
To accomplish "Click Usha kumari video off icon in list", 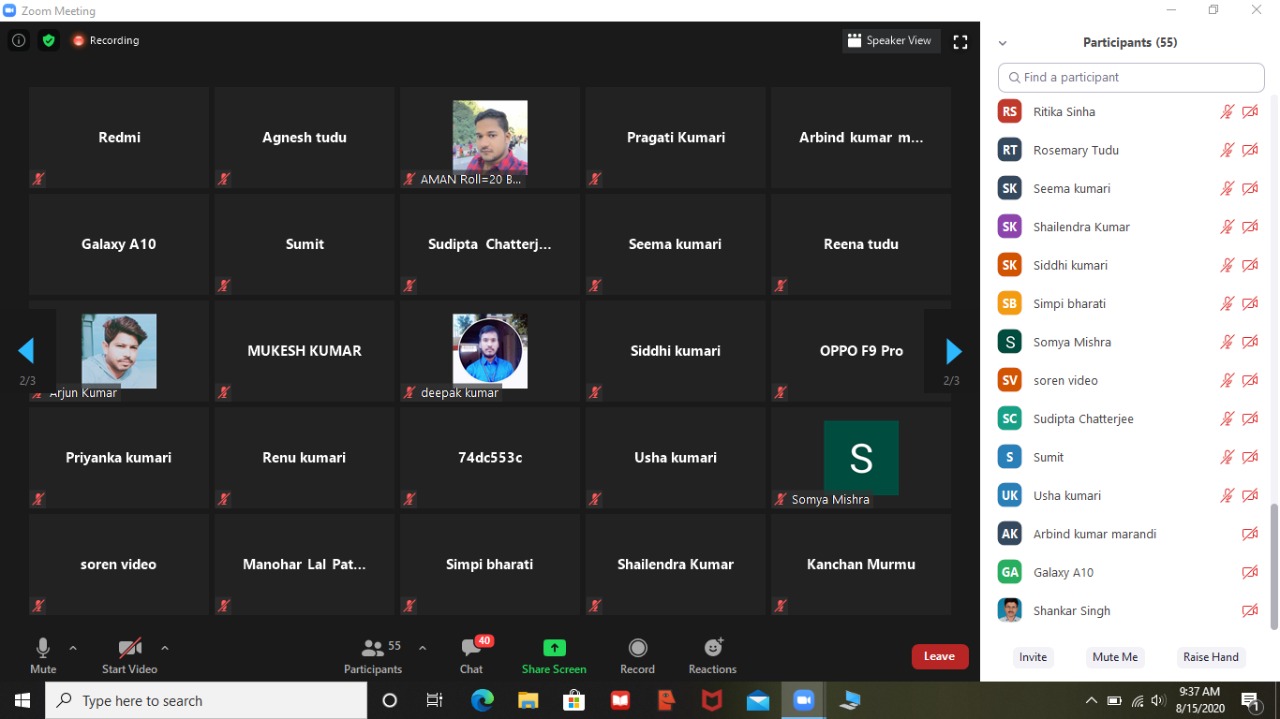I will coord(1250,495).
